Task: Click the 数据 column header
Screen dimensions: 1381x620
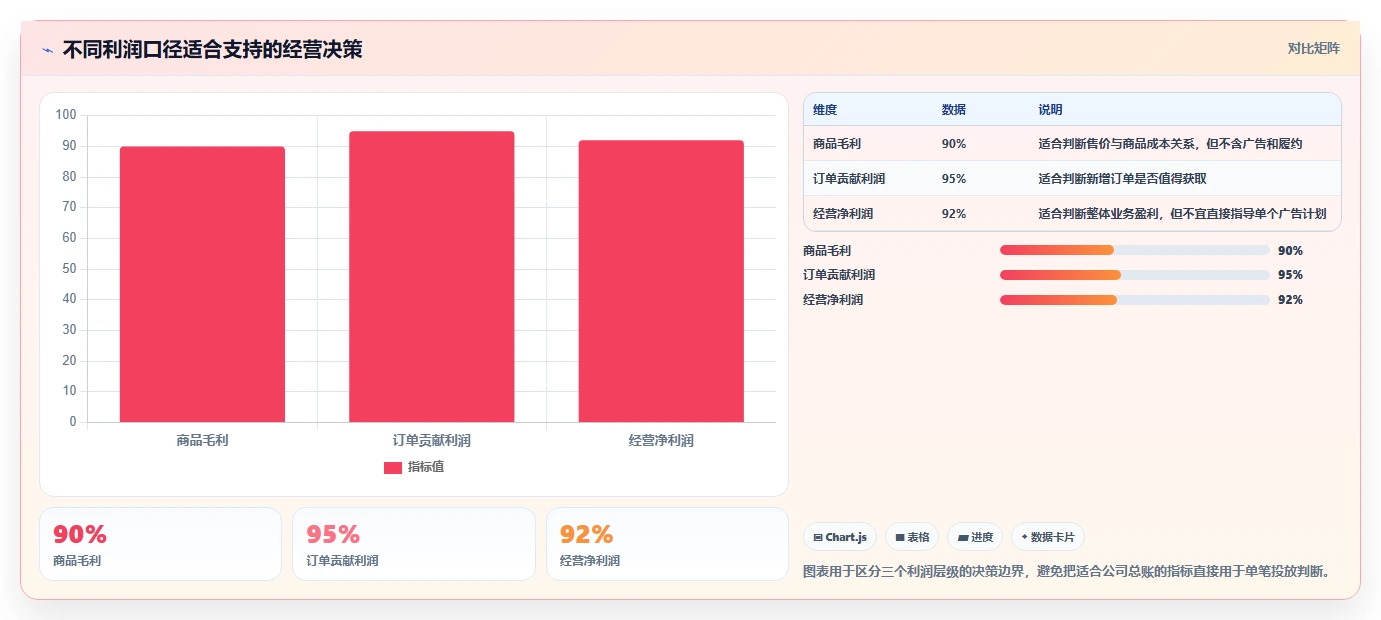Action: (x=954, y=109)
